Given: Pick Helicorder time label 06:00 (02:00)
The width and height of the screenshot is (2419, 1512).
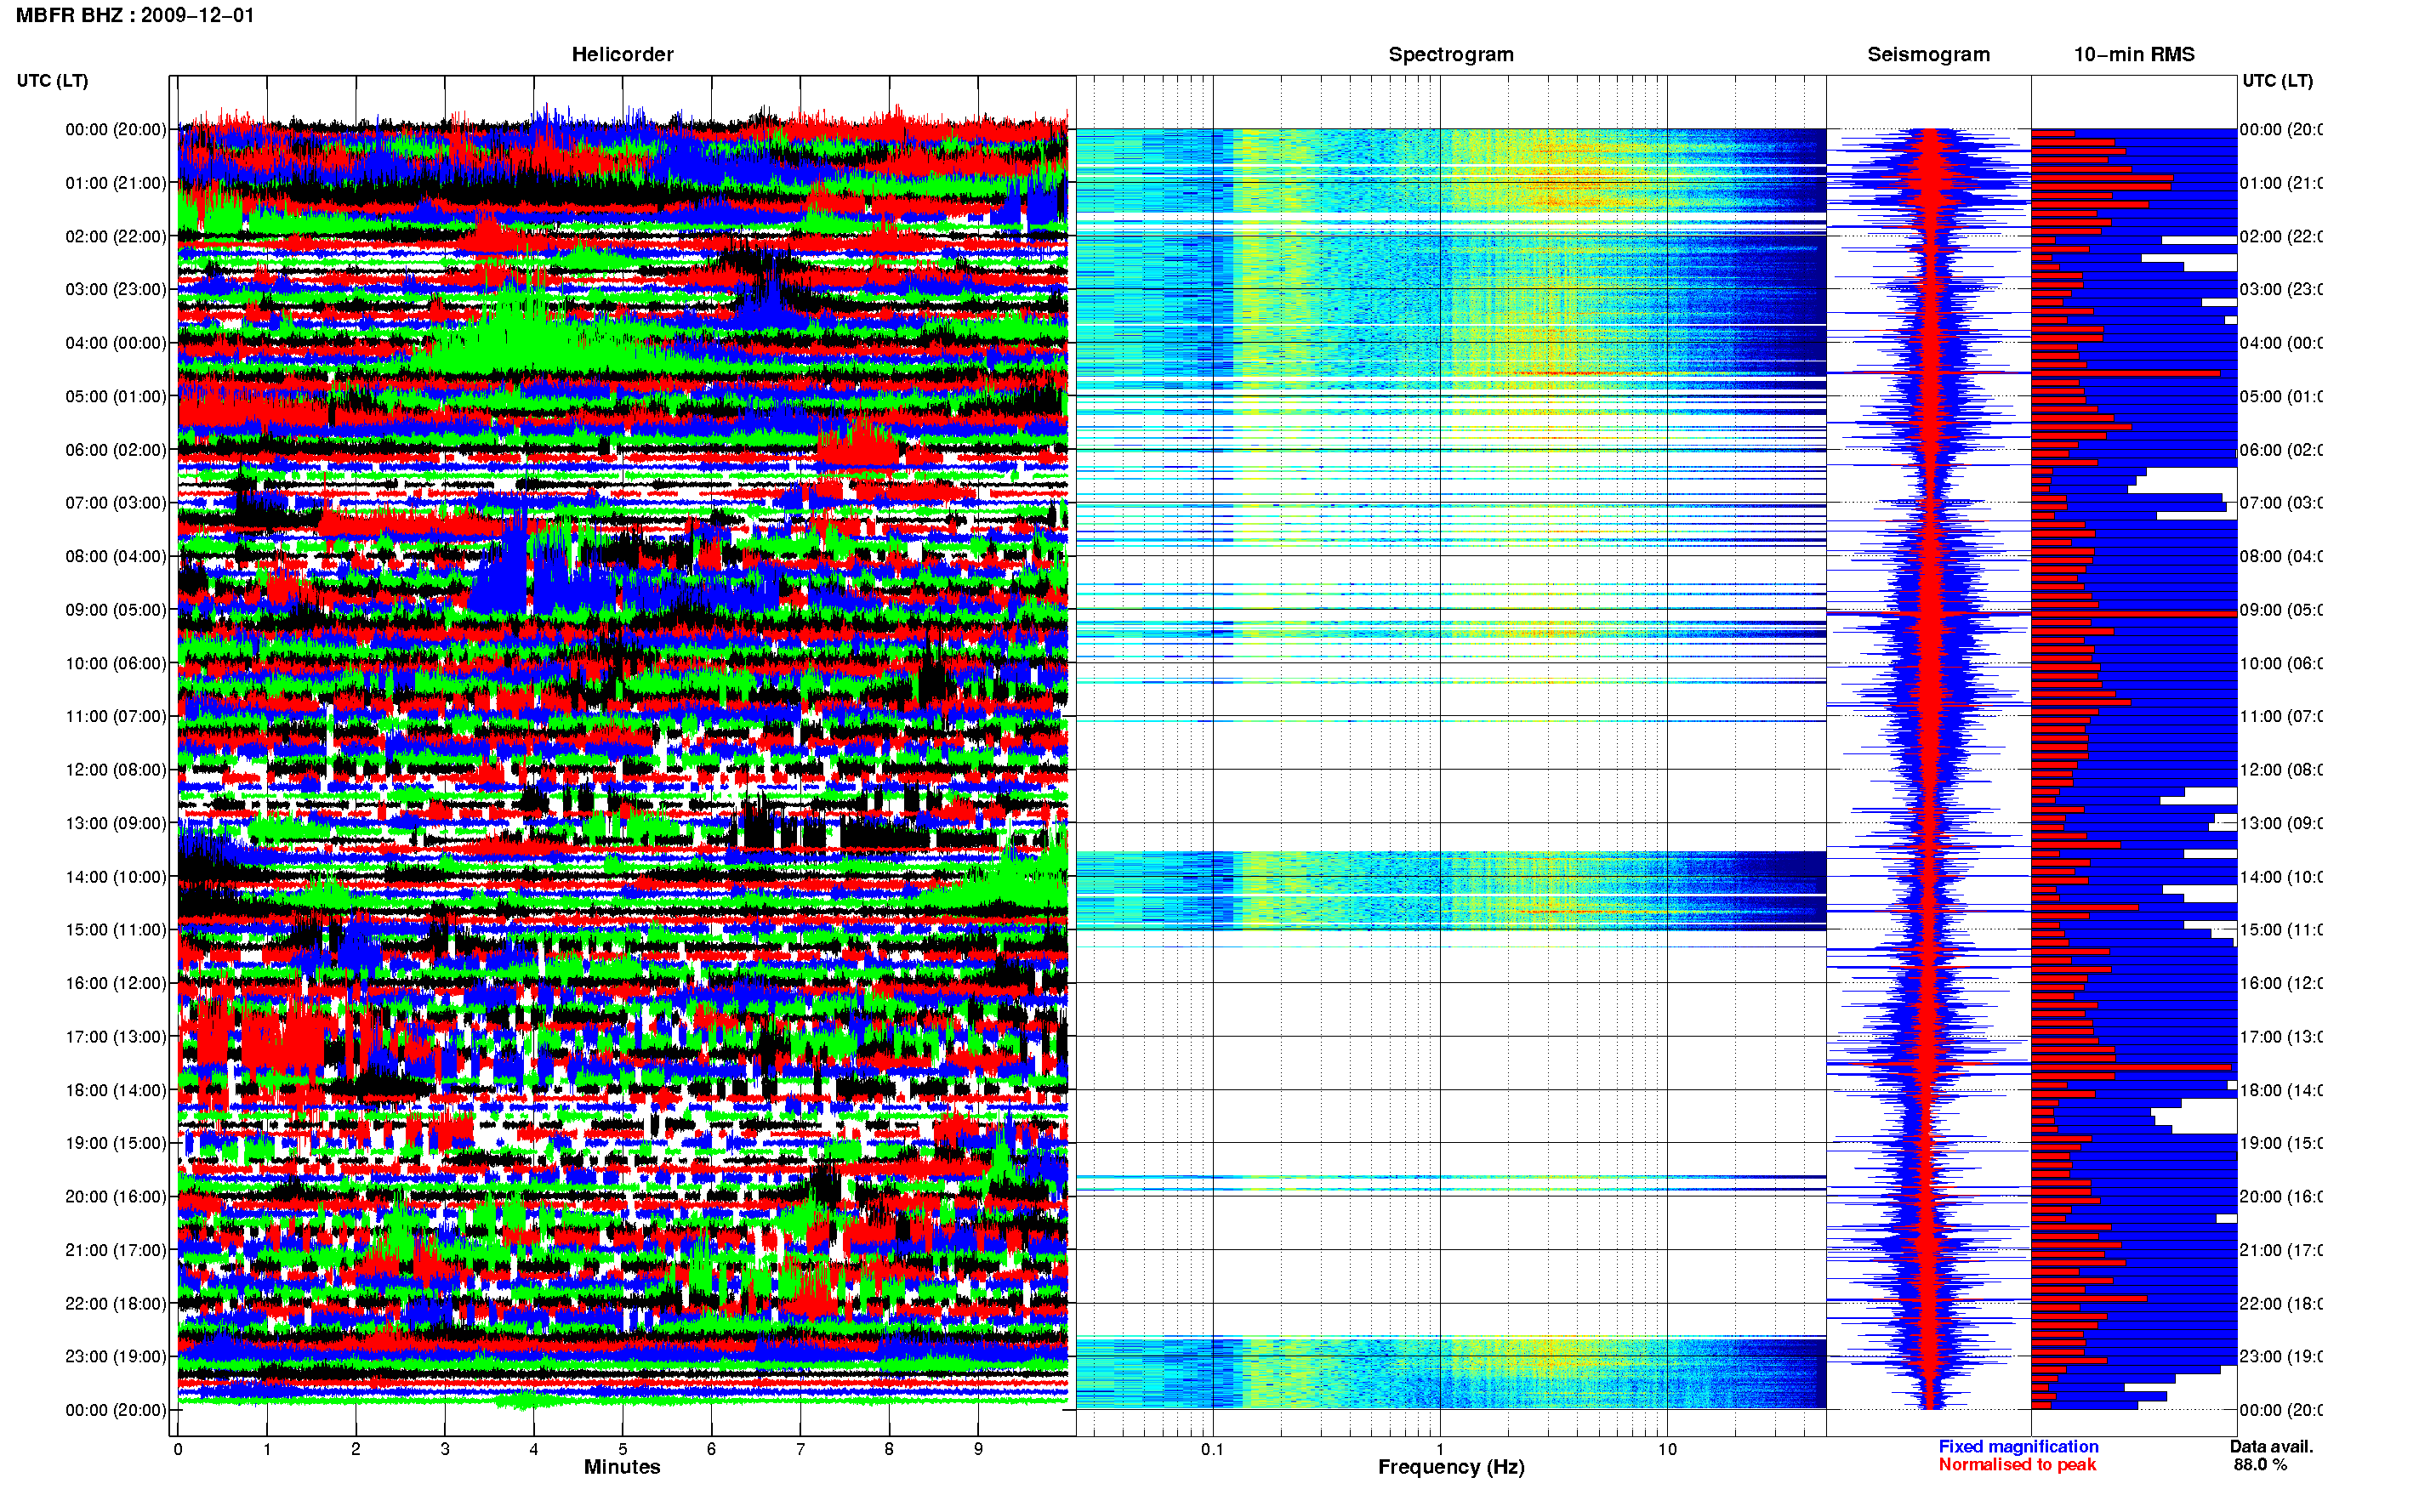Looking at the screenshot, I should coord(116,450).
